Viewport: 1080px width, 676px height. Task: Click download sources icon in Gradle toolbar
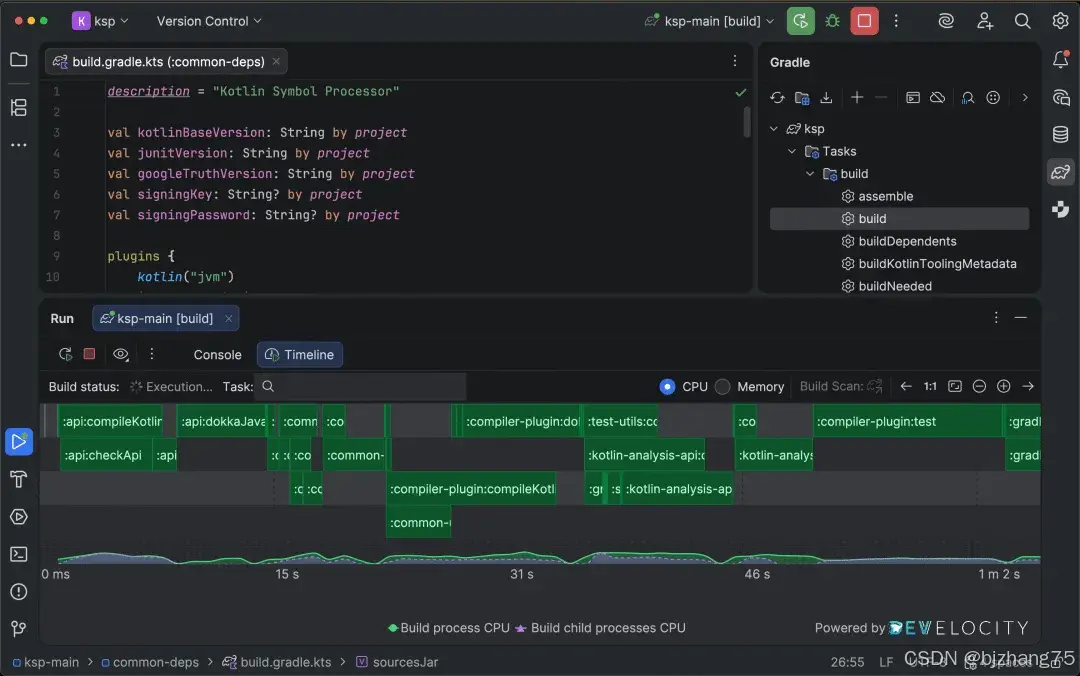pyautogui.click(x=826, y=98)
